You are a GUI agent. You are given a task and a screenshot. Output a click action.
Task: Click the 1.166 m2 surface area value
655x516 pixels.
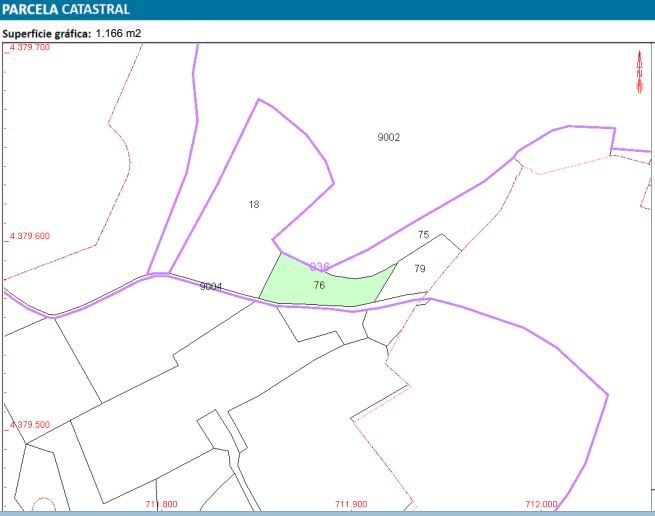click(x=121, y=33)
